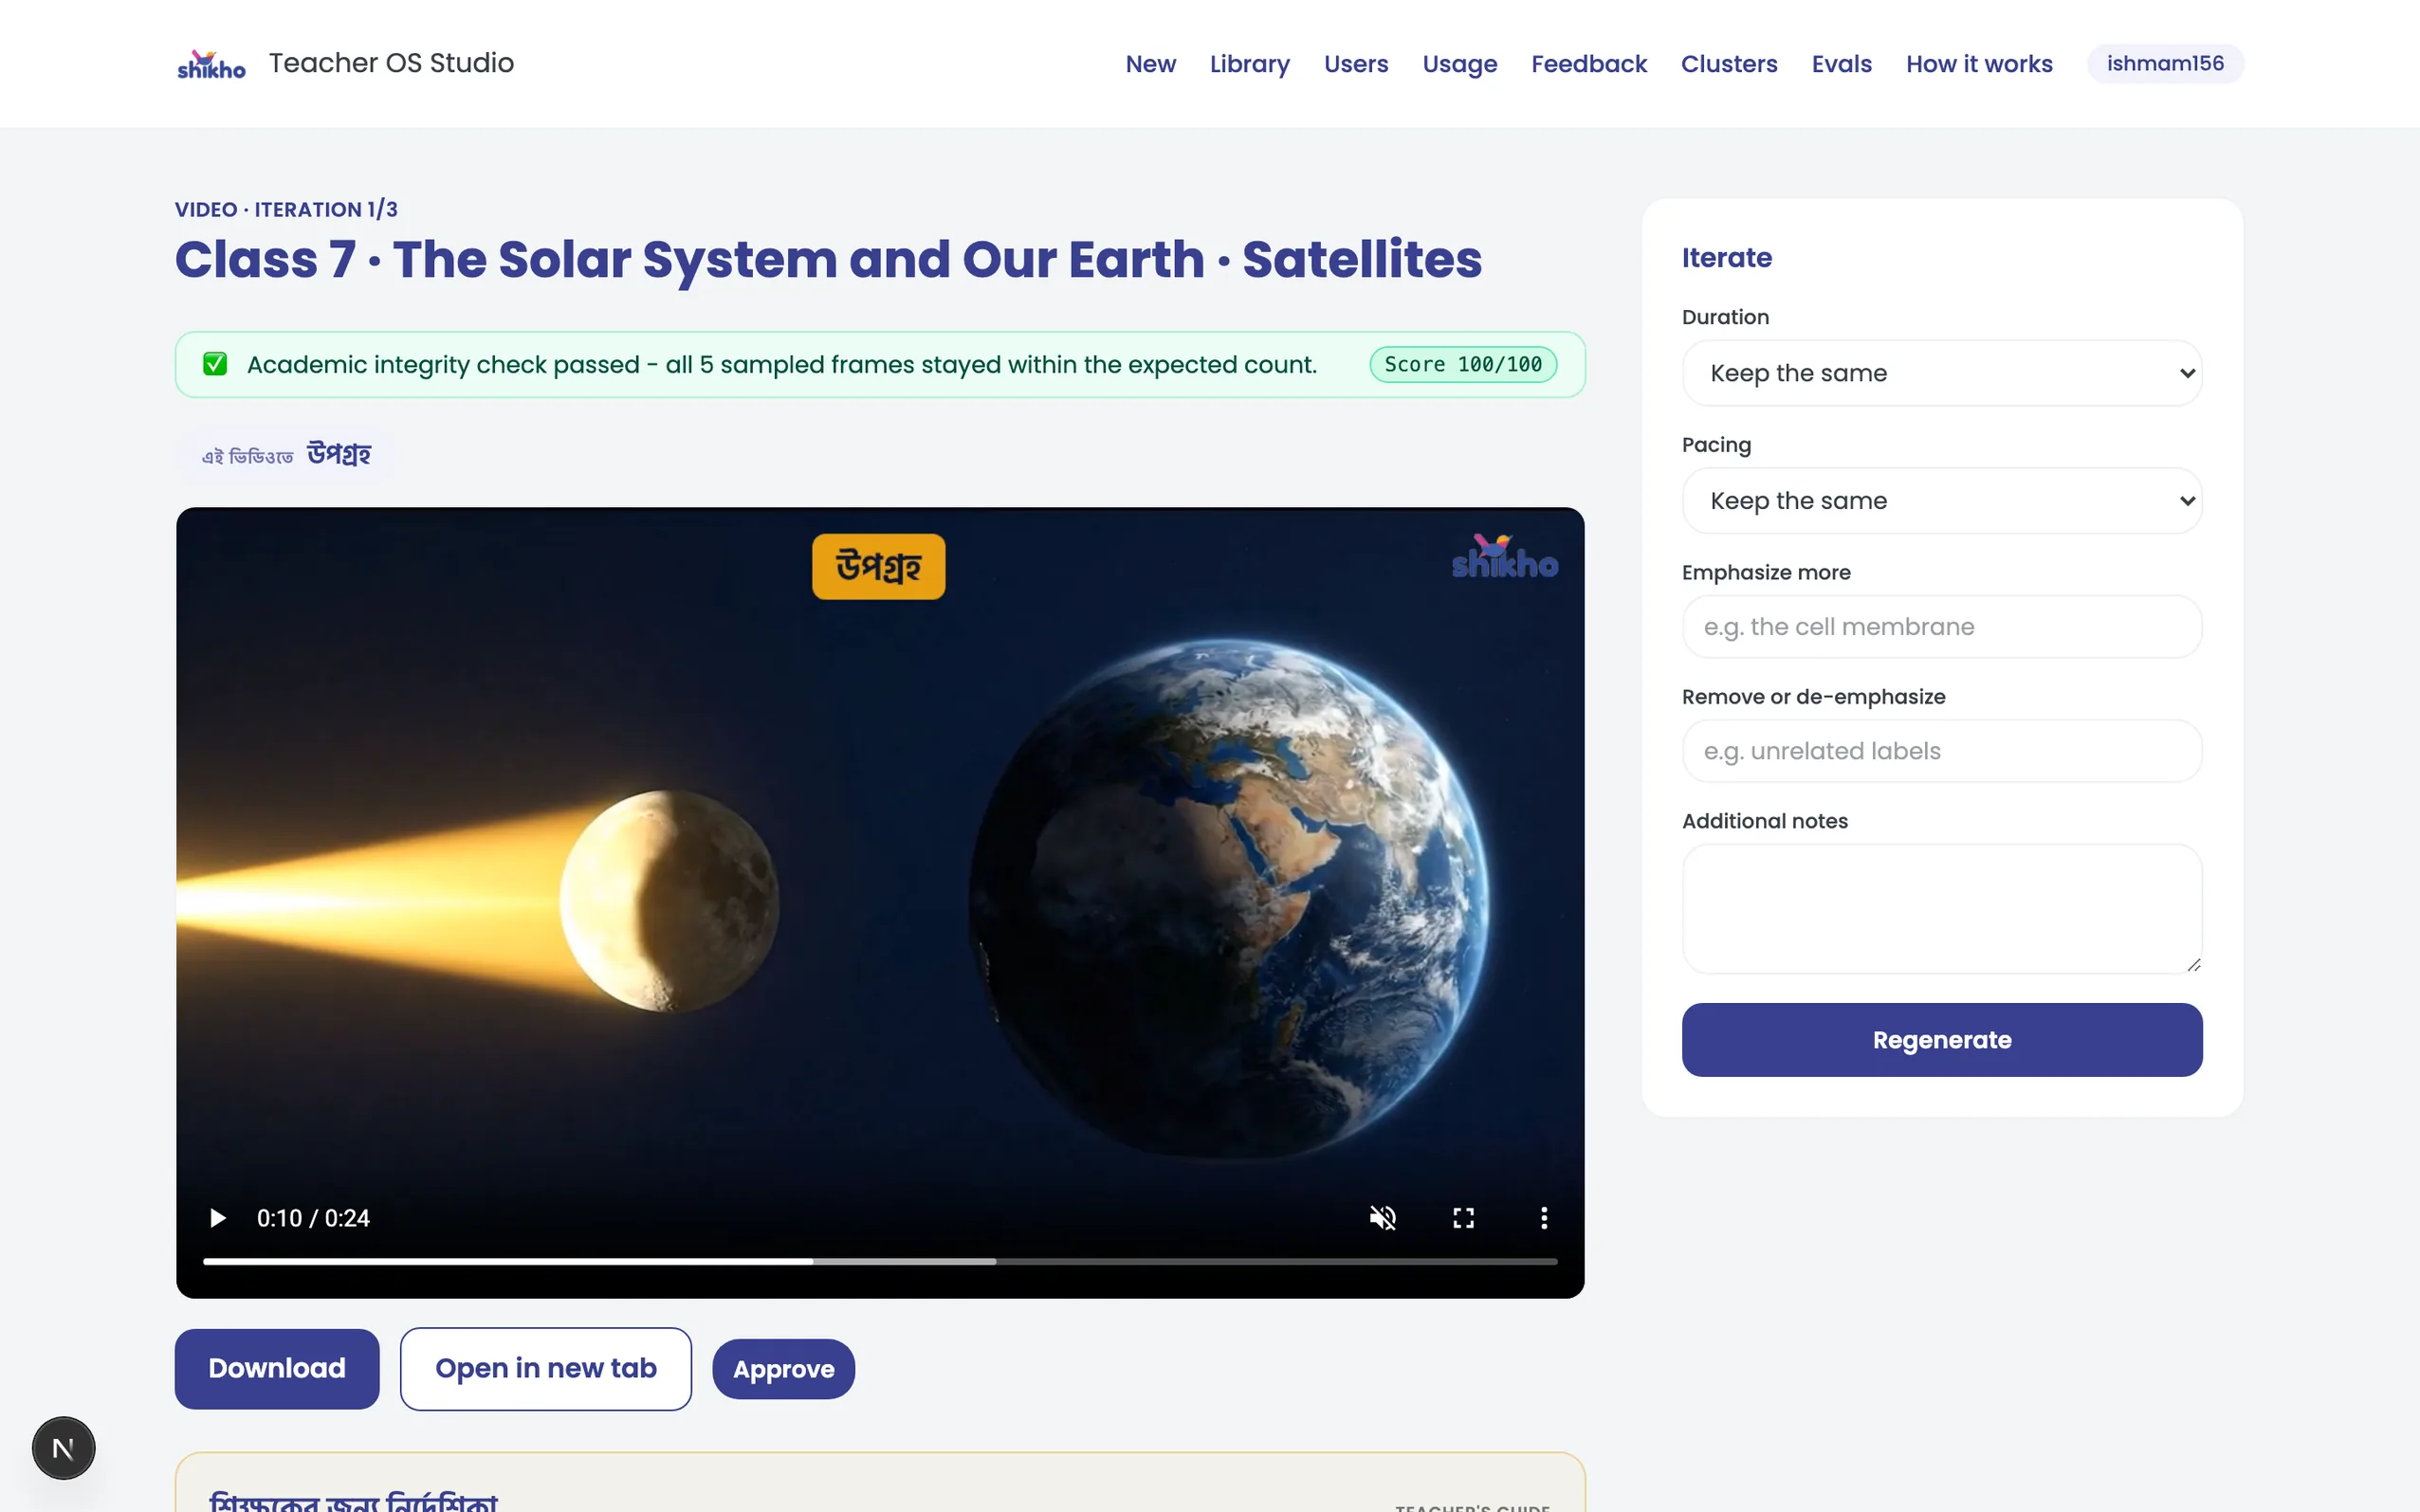Click the VIDEO · ITERATION 1/3 label
The height and width of the screenshot is (1512, 2420).
pyautogui.click(x=286, y=209)
